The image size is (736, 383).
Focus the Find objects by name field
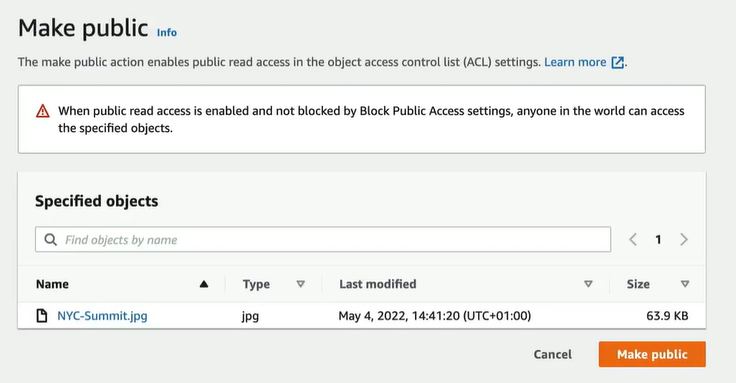point(323,240)
